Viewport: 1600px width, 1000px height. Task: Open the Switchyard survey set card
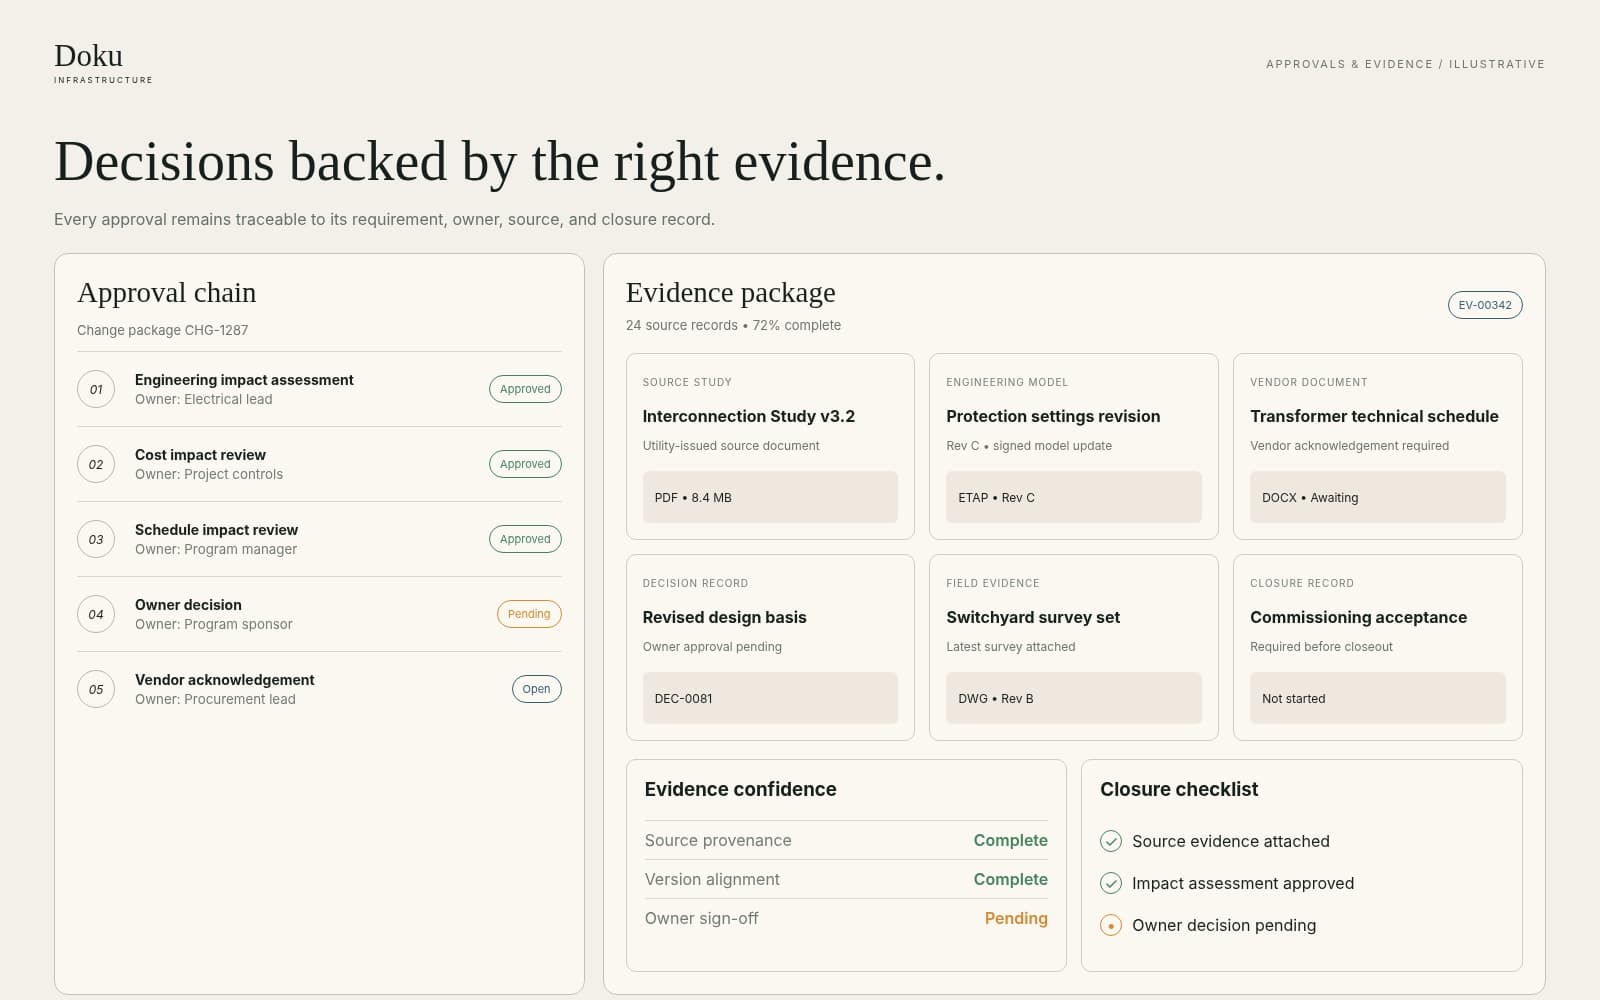click(x=1074, y=647)
